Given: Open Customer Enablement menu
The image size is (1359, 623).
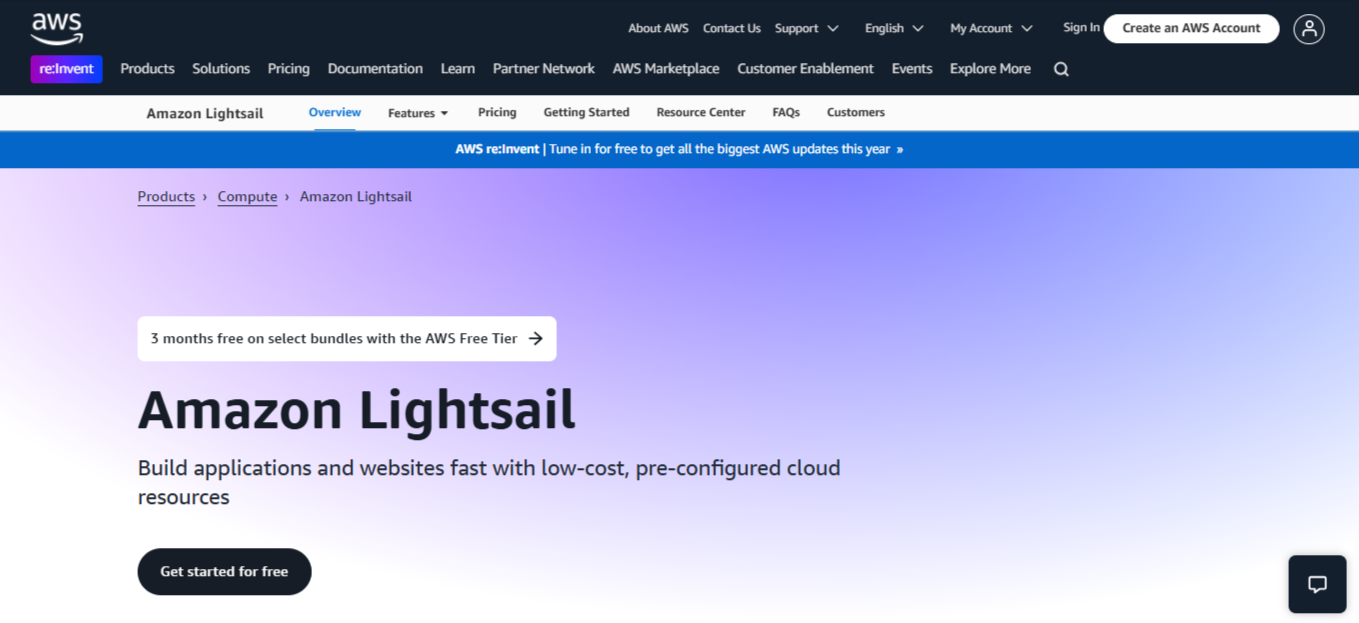Looking at the screenshot, I should point(805,69).
